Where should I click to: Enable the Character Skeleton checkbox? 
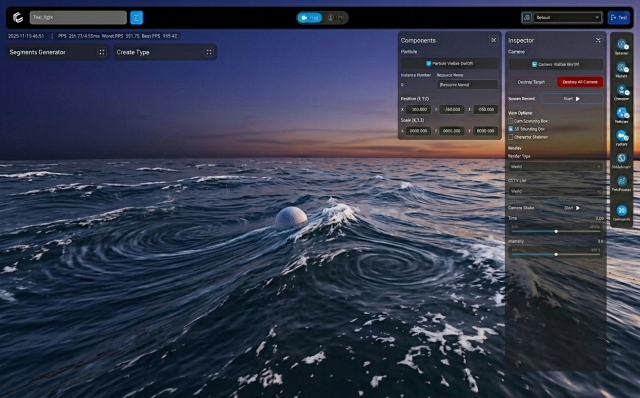[x=511, y=137]
